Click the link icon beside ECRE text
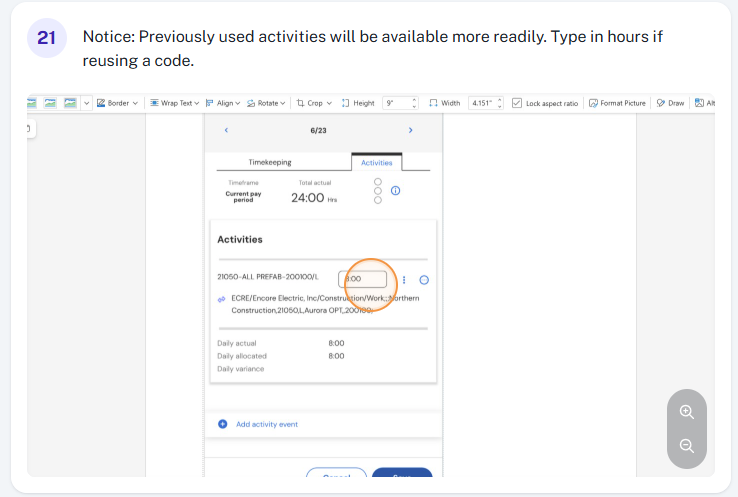The width and height of the screenshot is (738, 497). click(x=221, y=299)
